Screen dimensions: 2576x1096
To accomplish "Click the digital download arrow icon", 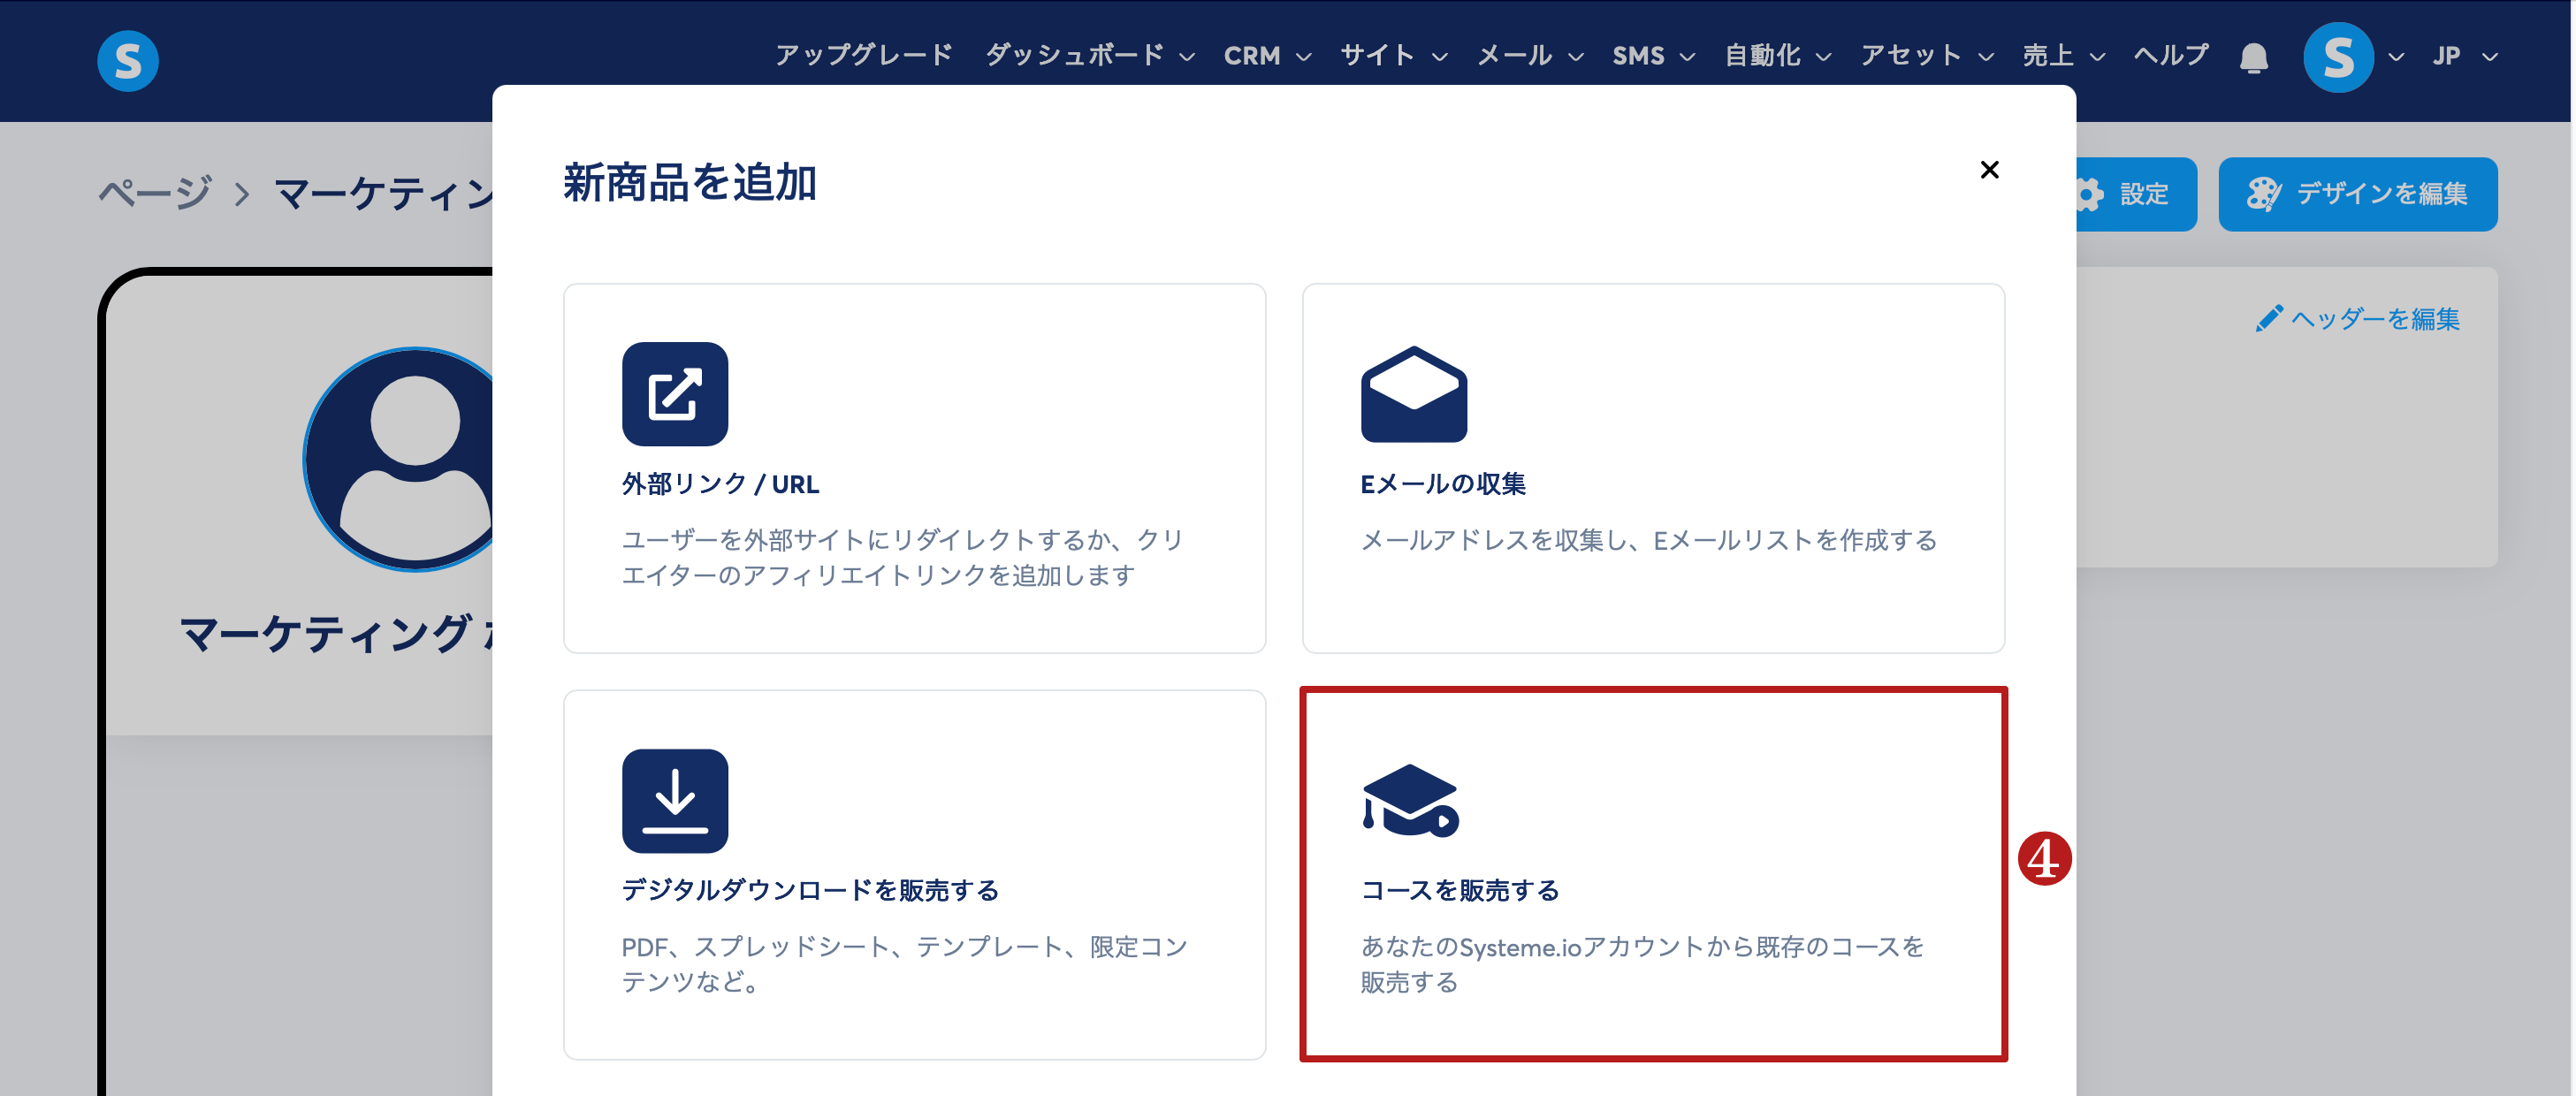I will [x=675, y=800].
